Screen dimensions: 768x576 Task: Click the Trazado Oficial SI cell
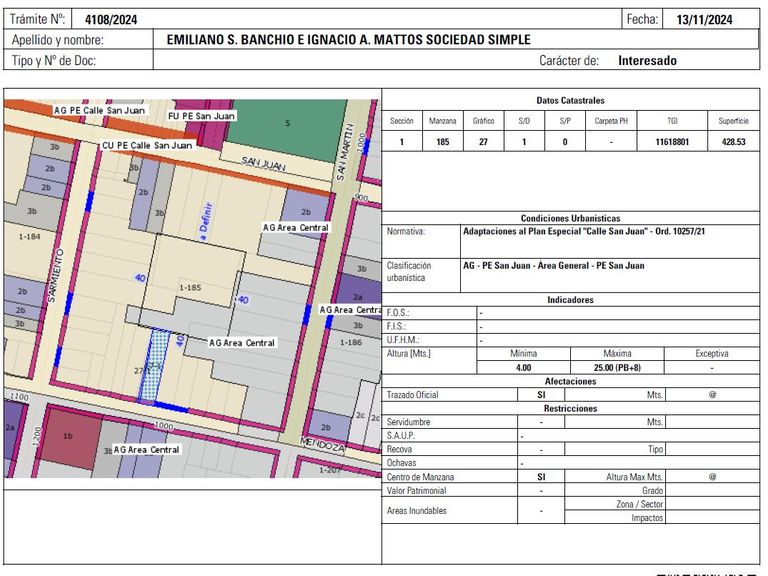point(541,395)
